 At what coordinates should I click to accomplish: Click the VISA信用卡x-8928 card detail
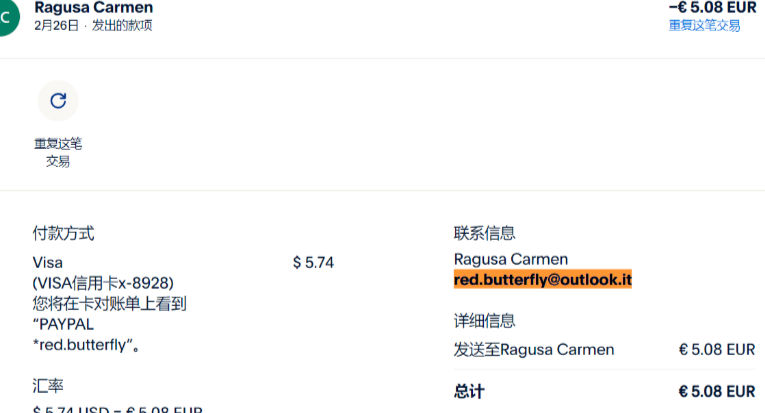click(103, 283)
